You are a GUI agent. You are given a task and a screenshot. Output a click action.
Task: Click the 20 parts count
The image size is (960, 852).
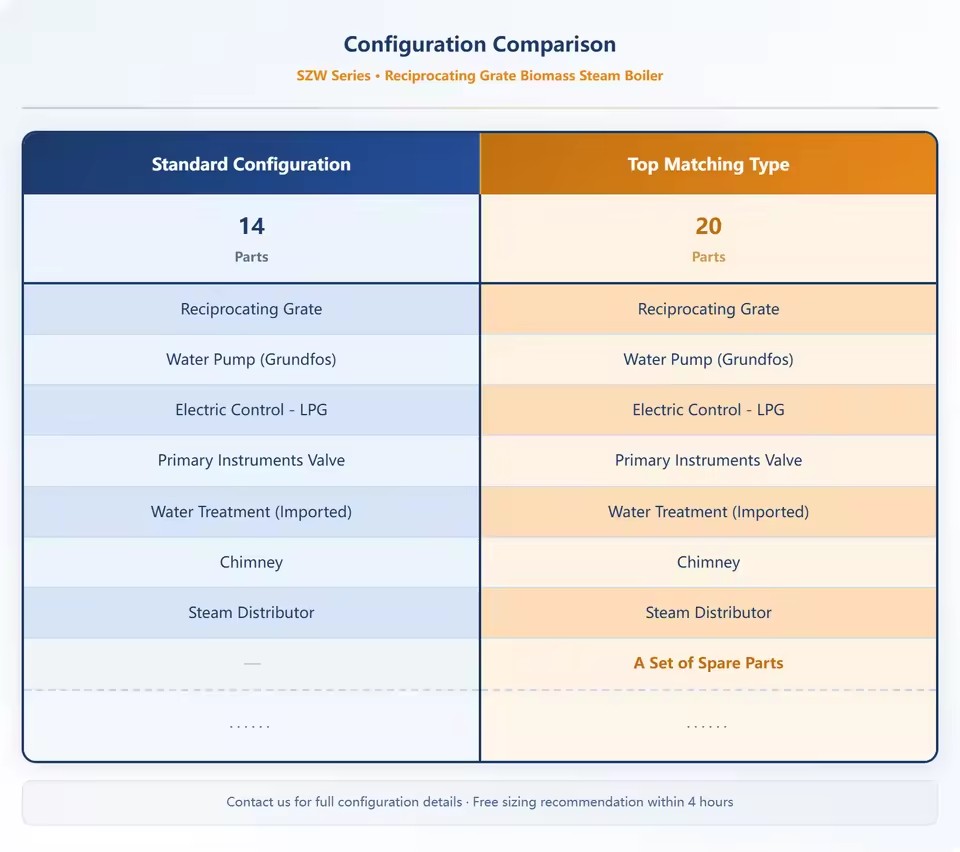click(708, 226)
